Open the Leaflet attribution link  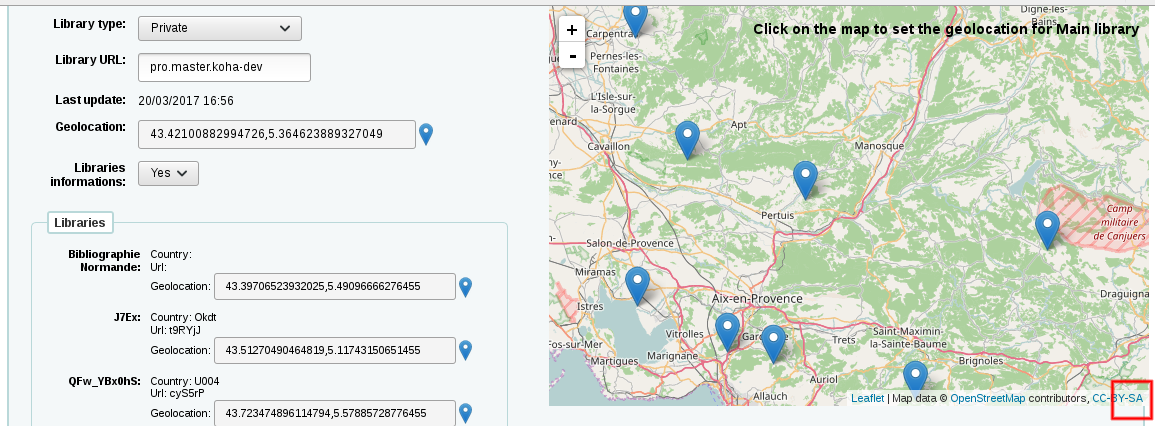coord(867,398)
